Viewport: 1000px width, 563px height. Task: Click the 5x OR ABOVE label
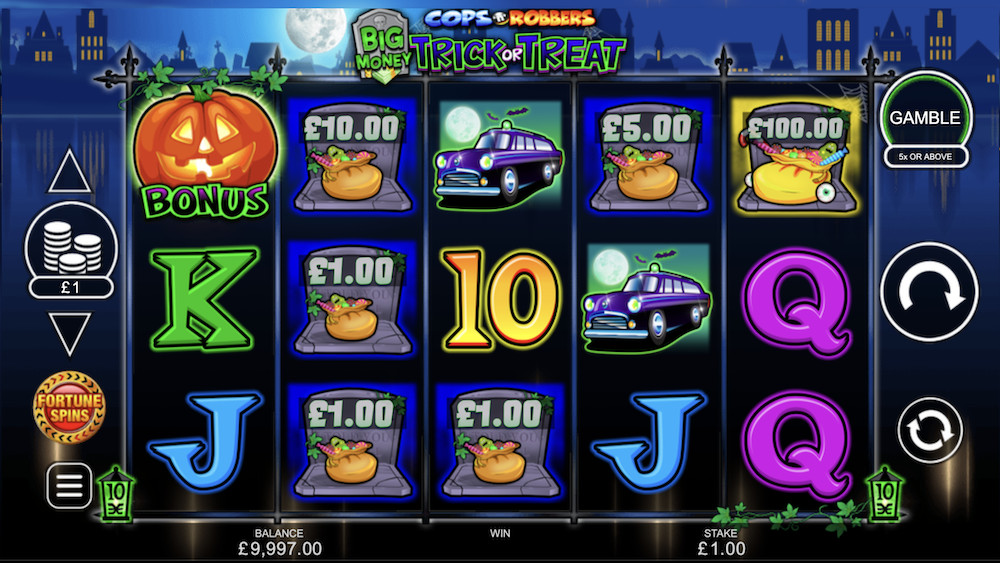tap(925, 156)
